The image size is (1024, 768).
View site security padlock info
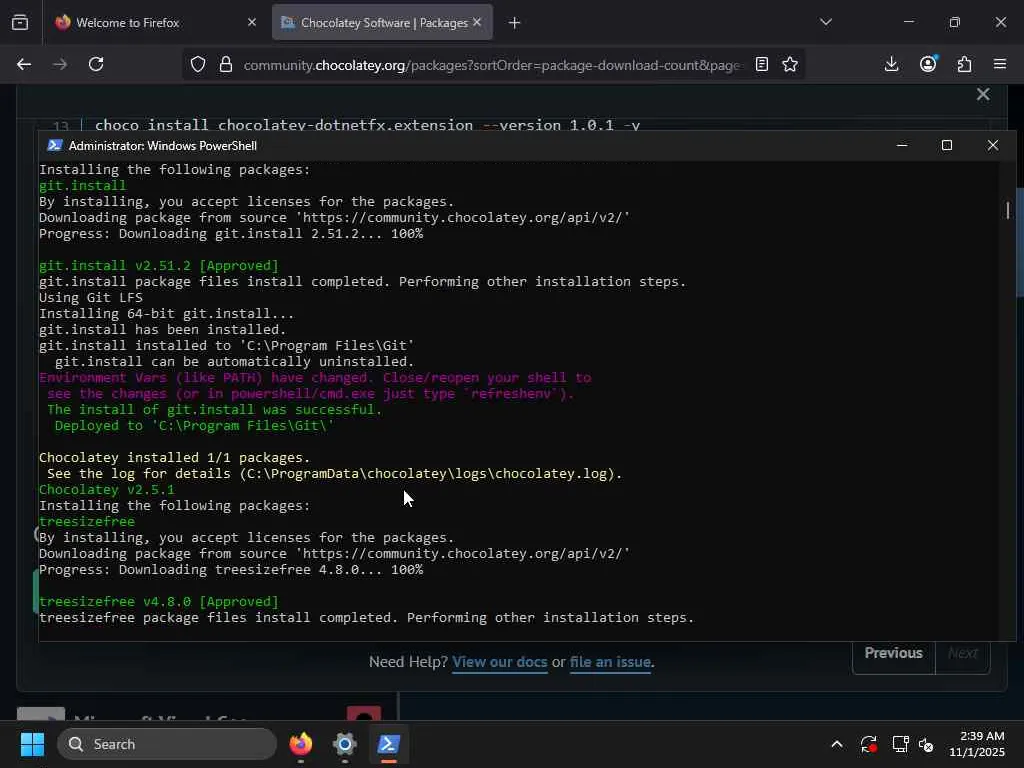226,64
